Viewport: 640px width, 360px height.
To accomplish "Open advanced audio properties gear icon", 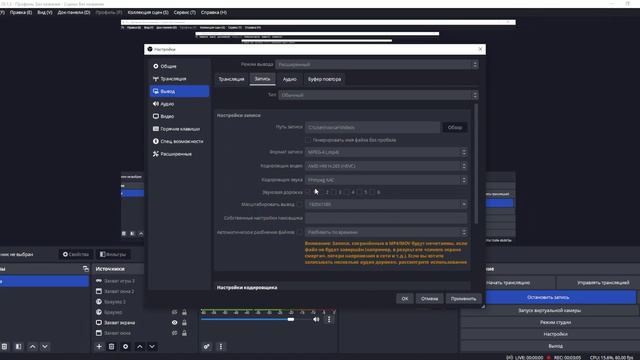I will [x=207, y=347].
